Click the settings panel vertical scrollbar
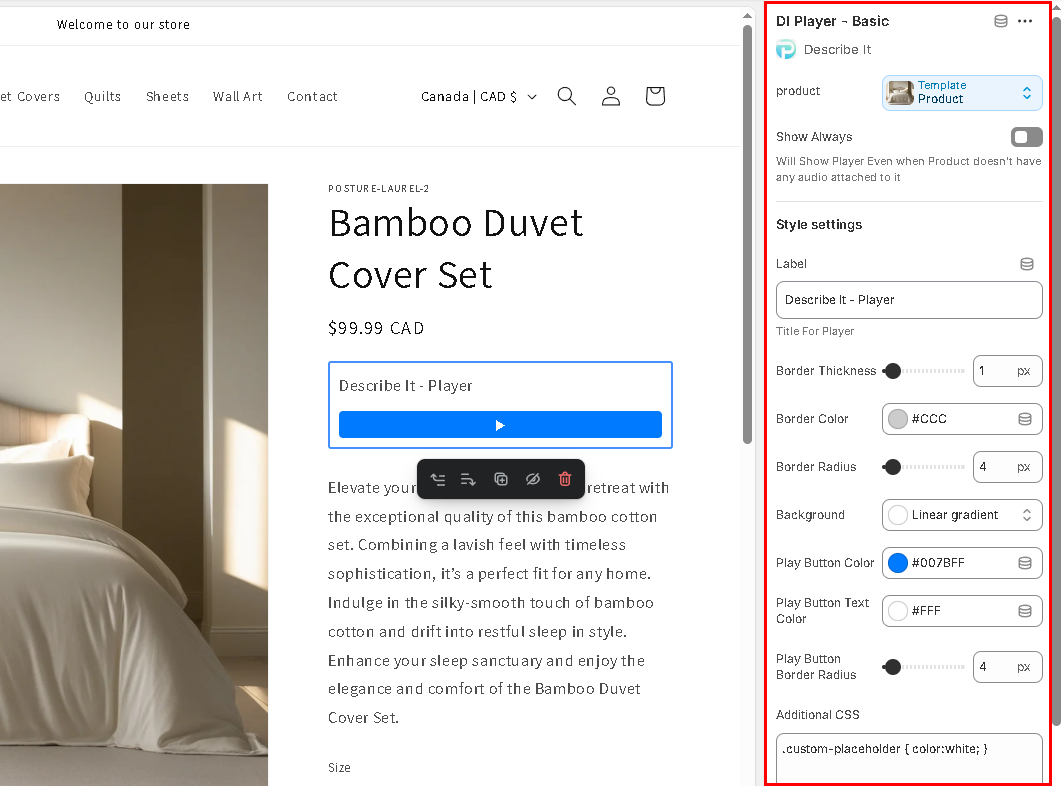The width and height of the screenshot is (1064, 786). pos(1057,370)
